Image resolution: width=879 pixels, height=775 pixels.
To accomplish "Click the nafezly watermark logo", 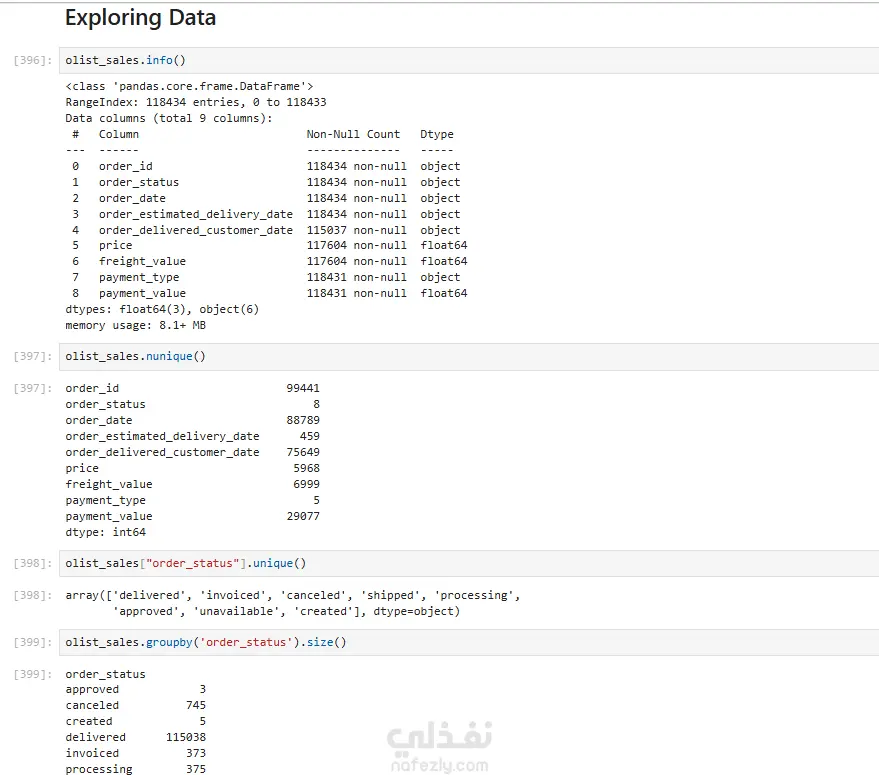I will 439,747.
